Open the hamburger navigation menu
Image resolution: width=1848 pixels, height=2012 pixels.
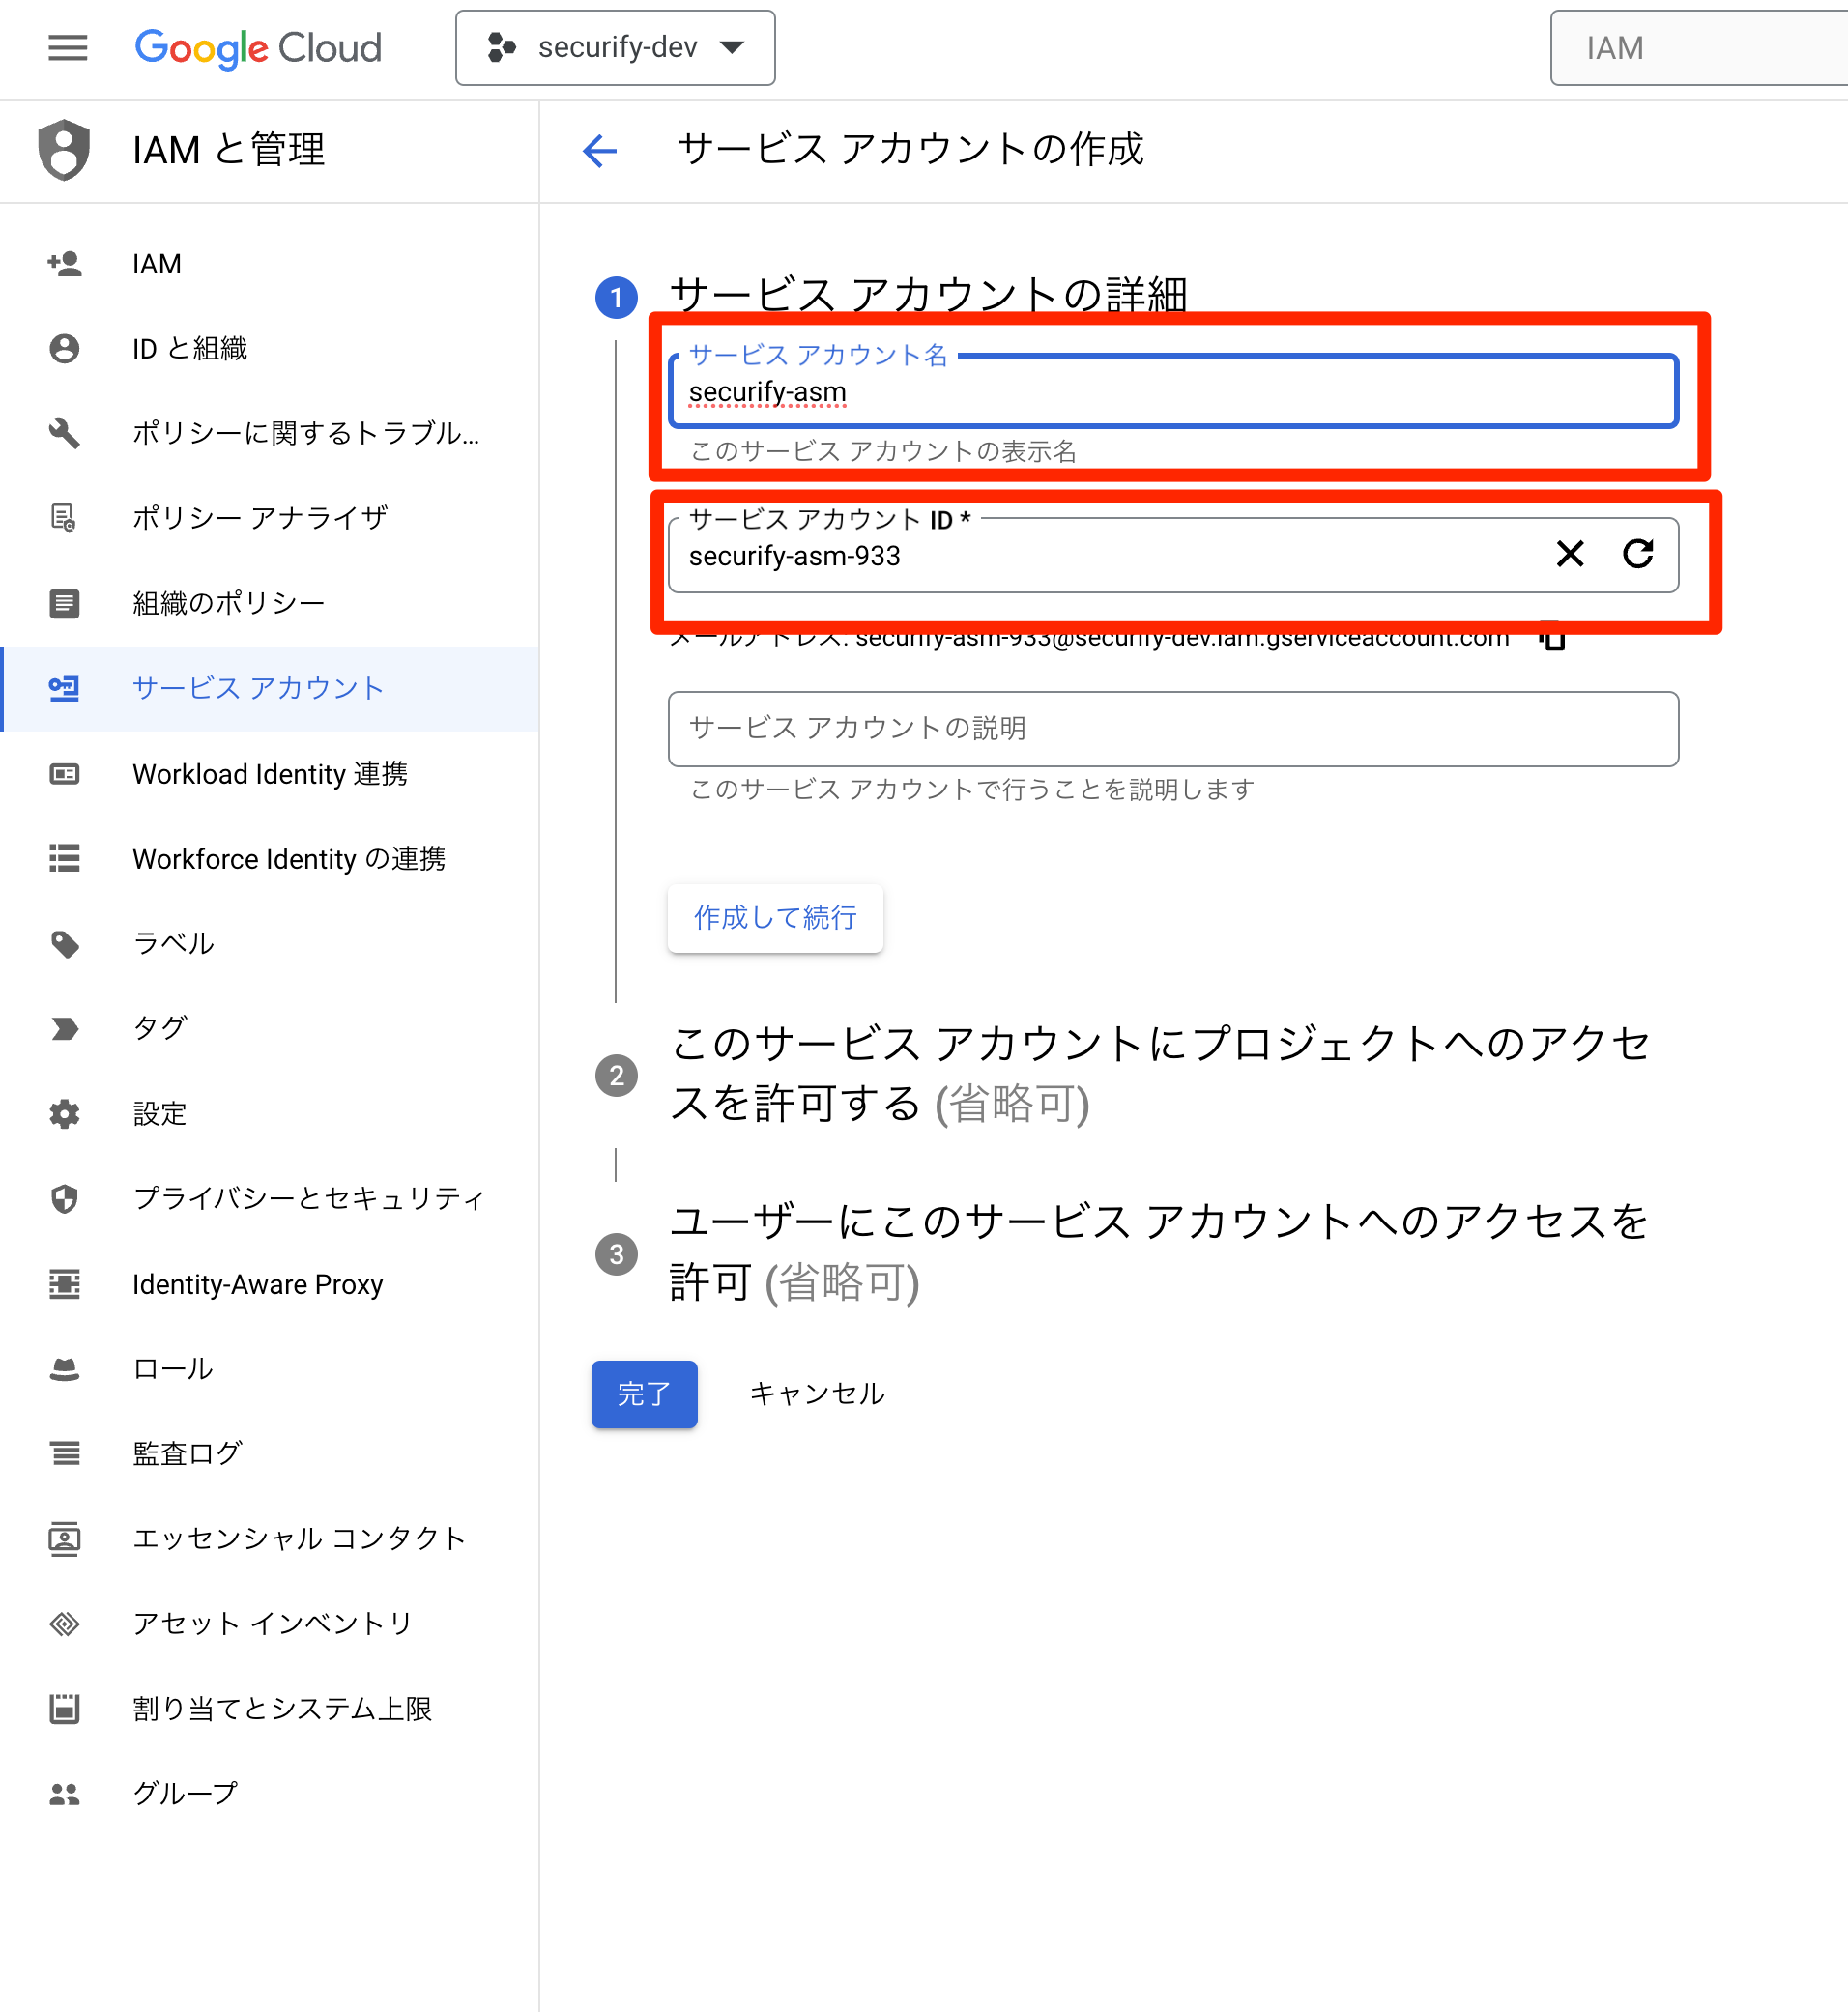click(x=67, y=47)
